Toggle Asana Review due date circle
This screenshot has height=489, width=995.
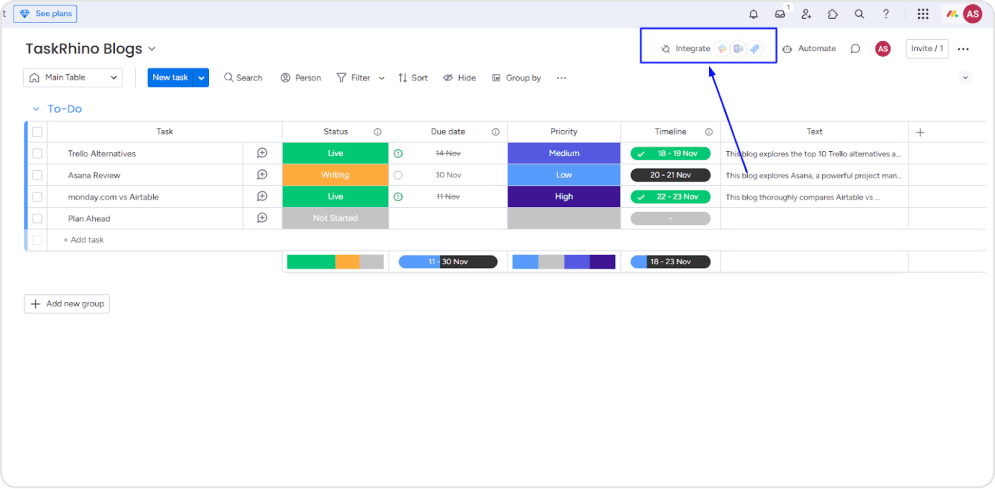coord(398,175)
